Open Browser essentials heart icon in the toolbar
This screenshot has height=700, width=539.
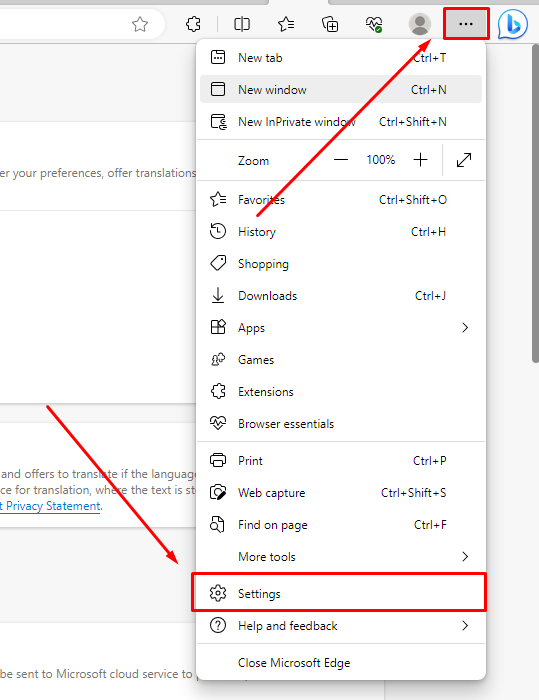(x=374, y=24)
